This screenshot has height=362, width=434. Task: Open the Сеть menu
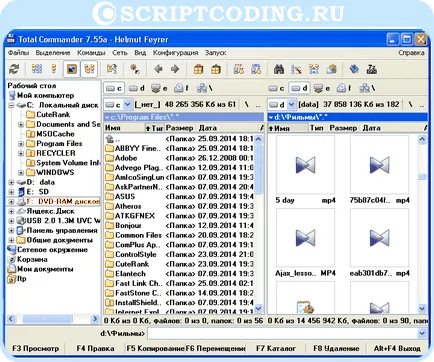[x=120, y=53]
